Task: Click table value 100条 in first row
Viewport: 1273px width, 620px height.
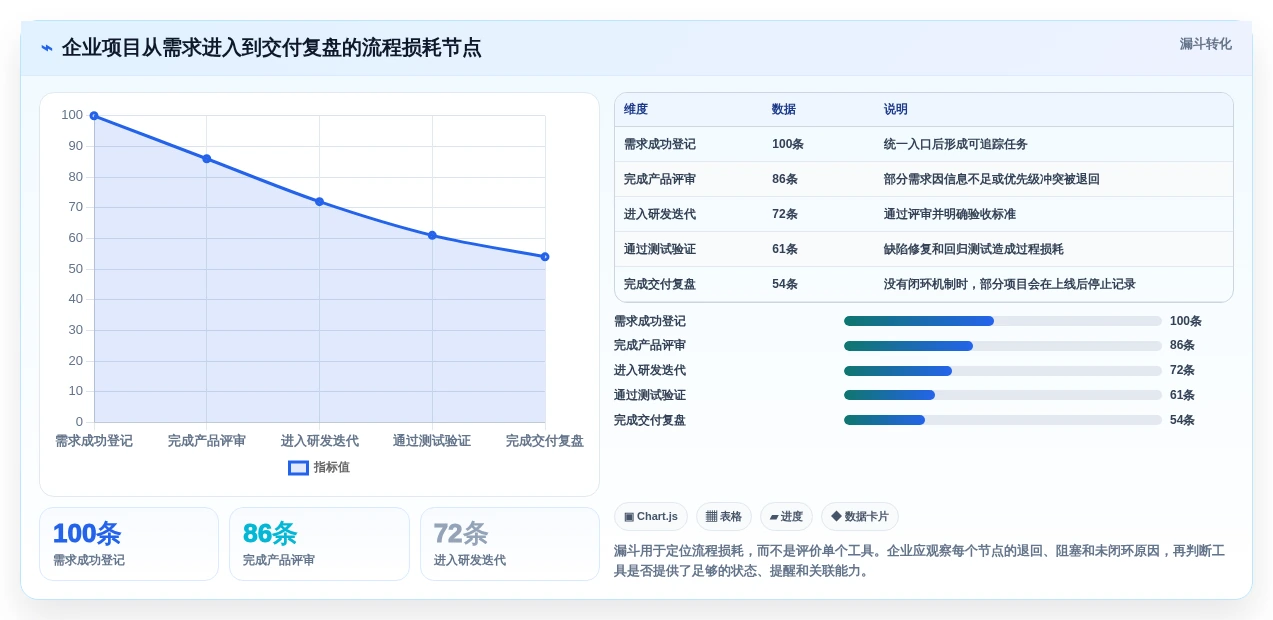Action: [x=788, y=144]
